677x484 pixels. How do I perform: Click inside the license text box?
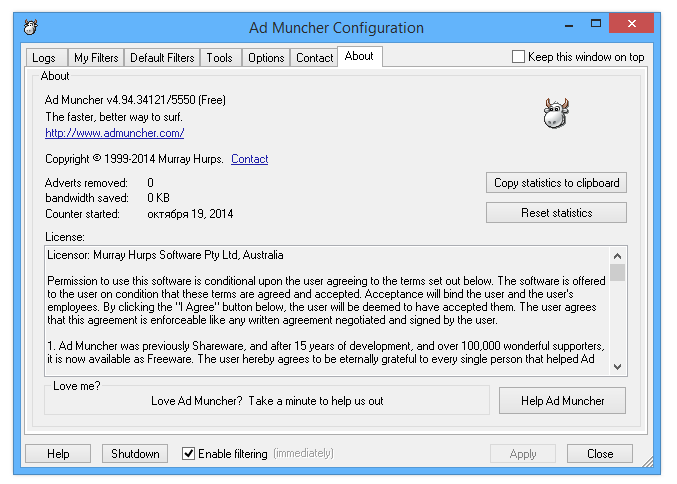(x=327, y=311)
